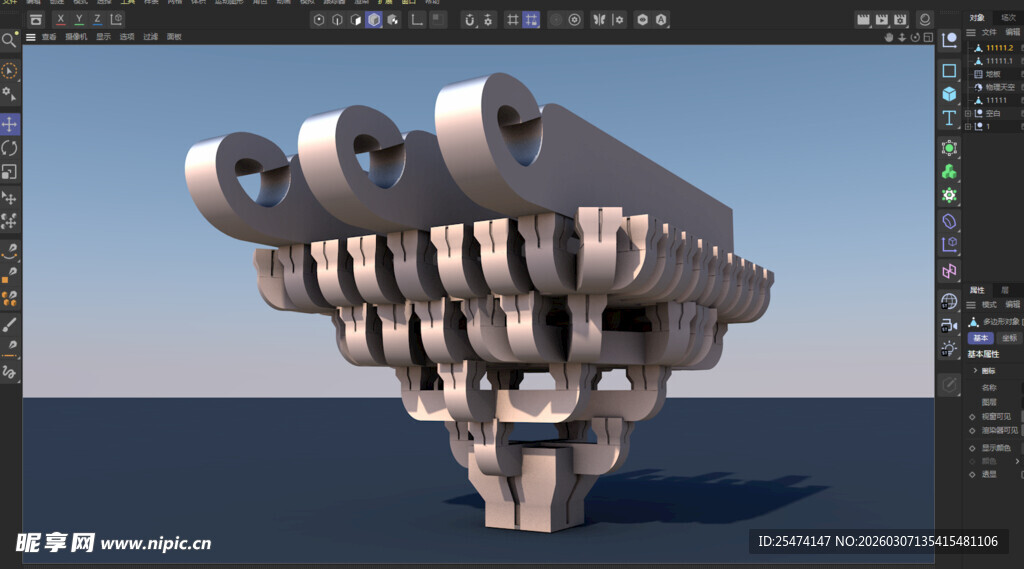Viewport: 1024px width, 569px height.
Task: Pick the Scale tool
Action: point(9,172)
